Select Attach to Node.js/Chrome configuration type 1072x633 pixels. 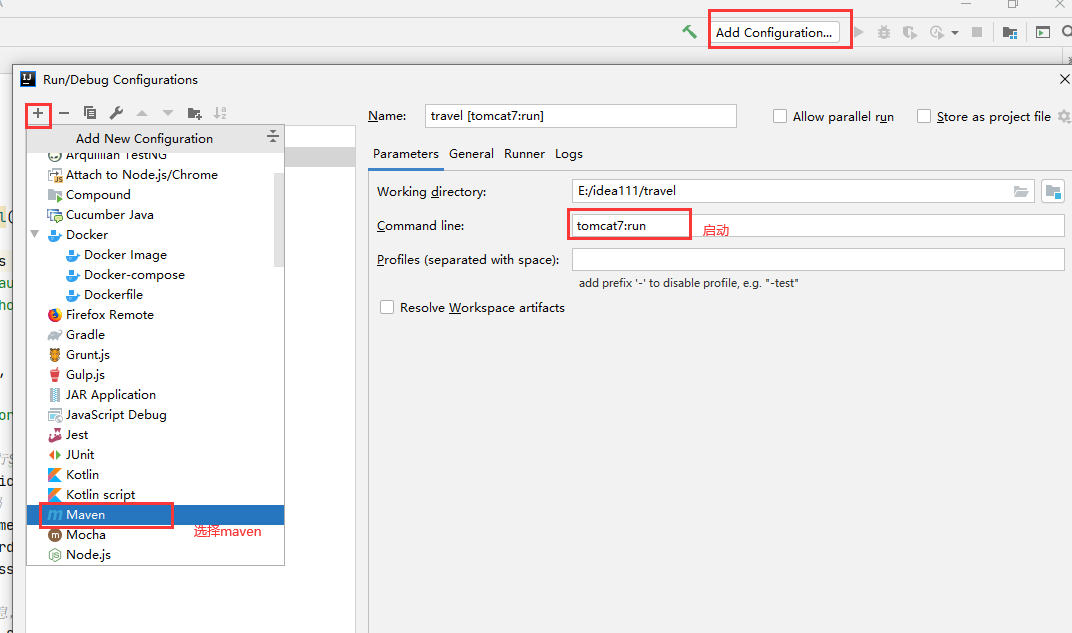coord(155,174)
